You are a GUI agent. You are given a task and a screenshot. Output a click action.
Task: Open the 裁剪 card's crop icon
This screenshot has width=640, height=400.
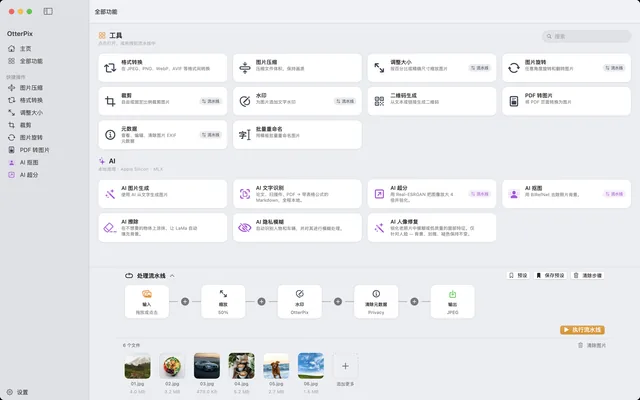[x=110, y=101]
